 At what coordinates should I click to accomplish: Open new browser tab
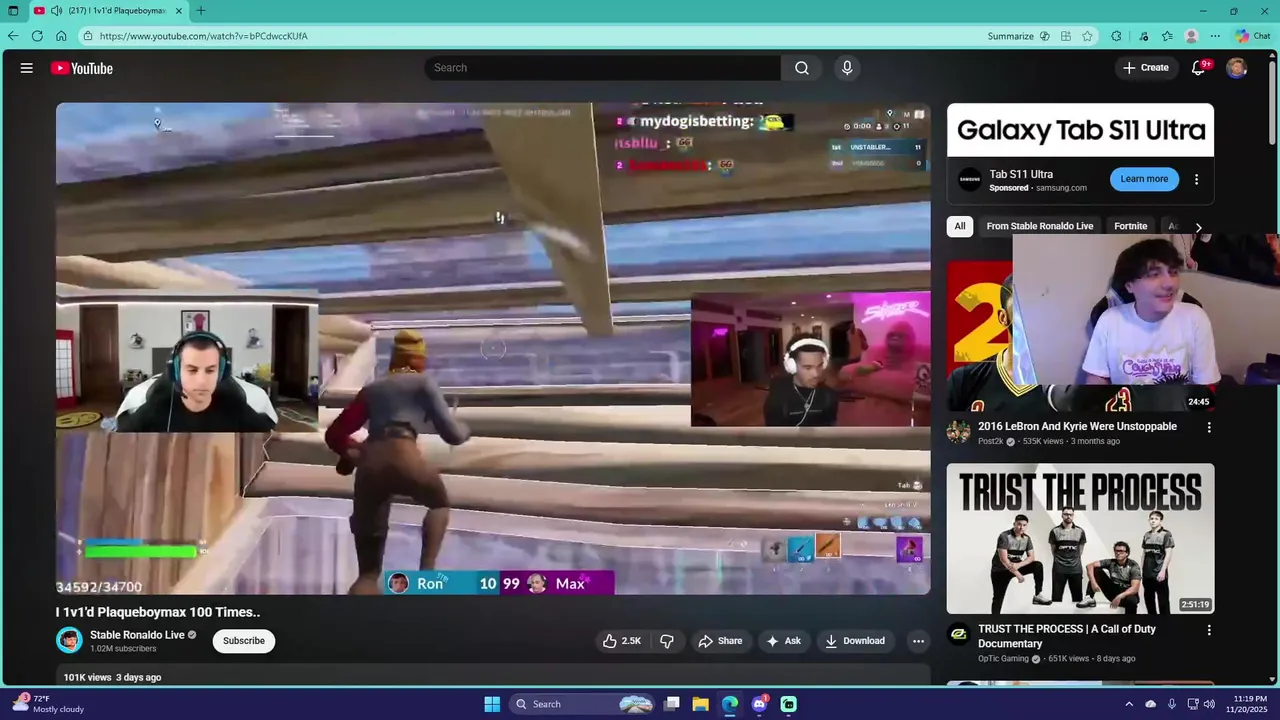point(201,11)
